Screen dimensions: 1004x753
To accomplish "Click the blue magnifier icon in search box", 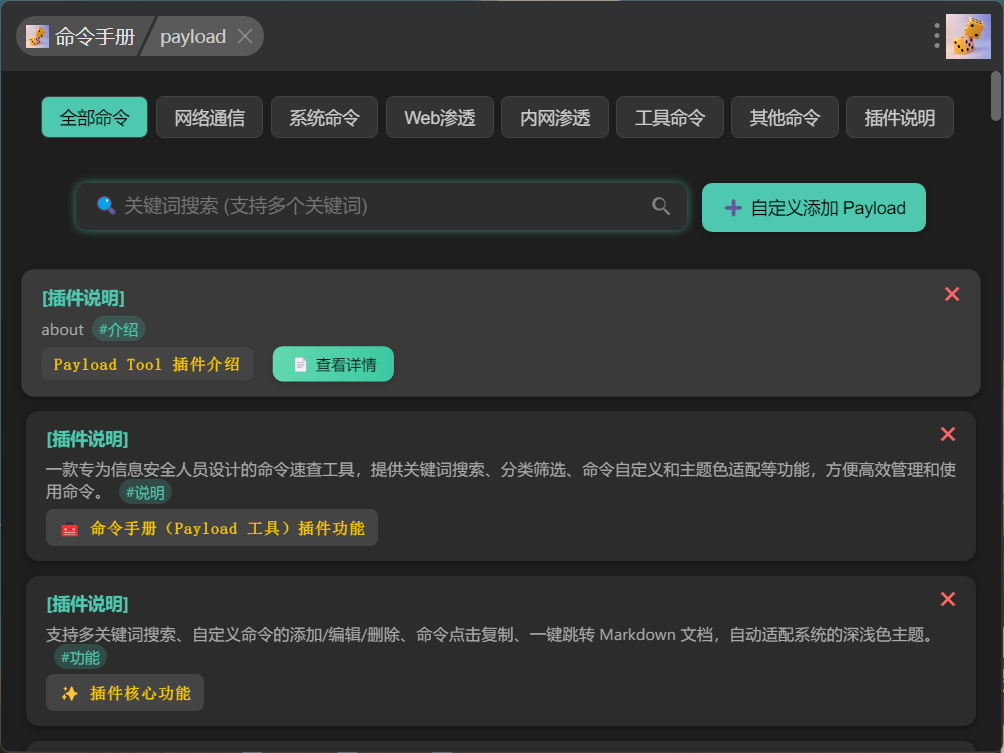I will pyautogui.click(x=106, y=205).
